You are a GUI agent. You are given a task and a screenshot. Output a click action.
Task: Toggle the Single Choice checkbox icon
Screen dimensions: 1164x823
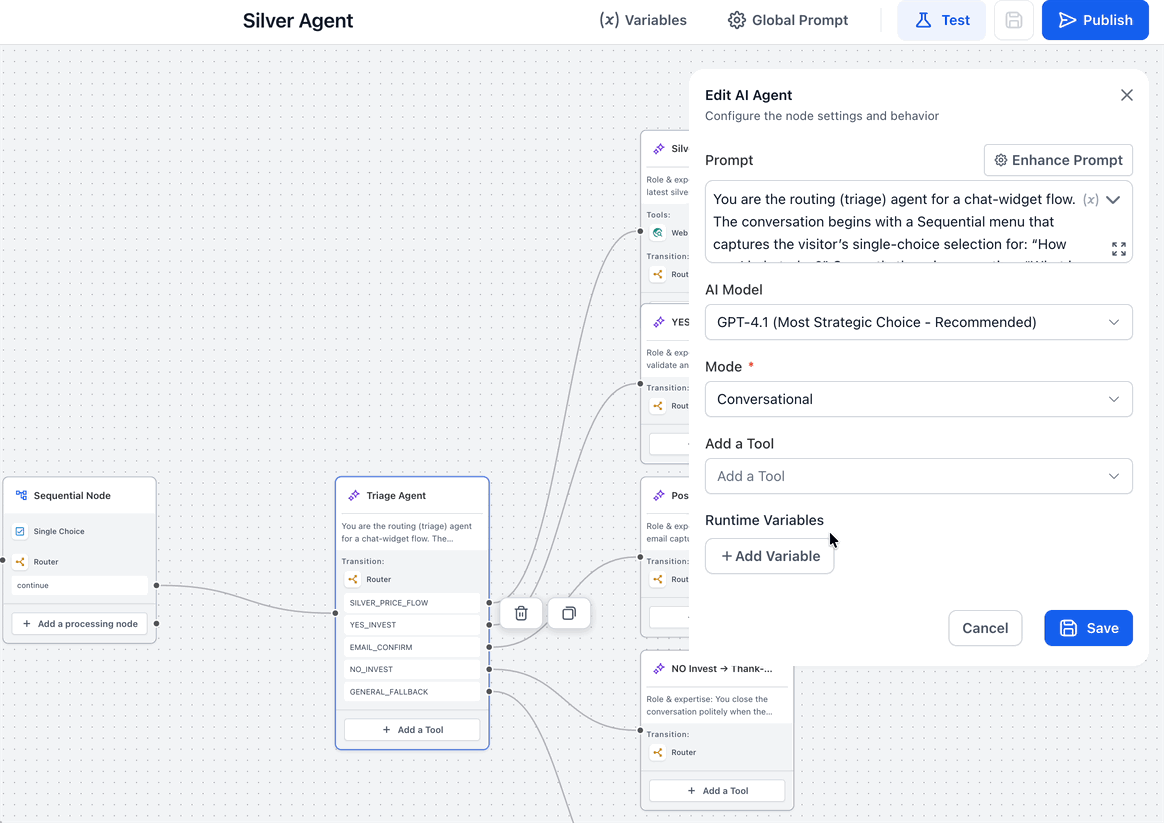[20, 531]
